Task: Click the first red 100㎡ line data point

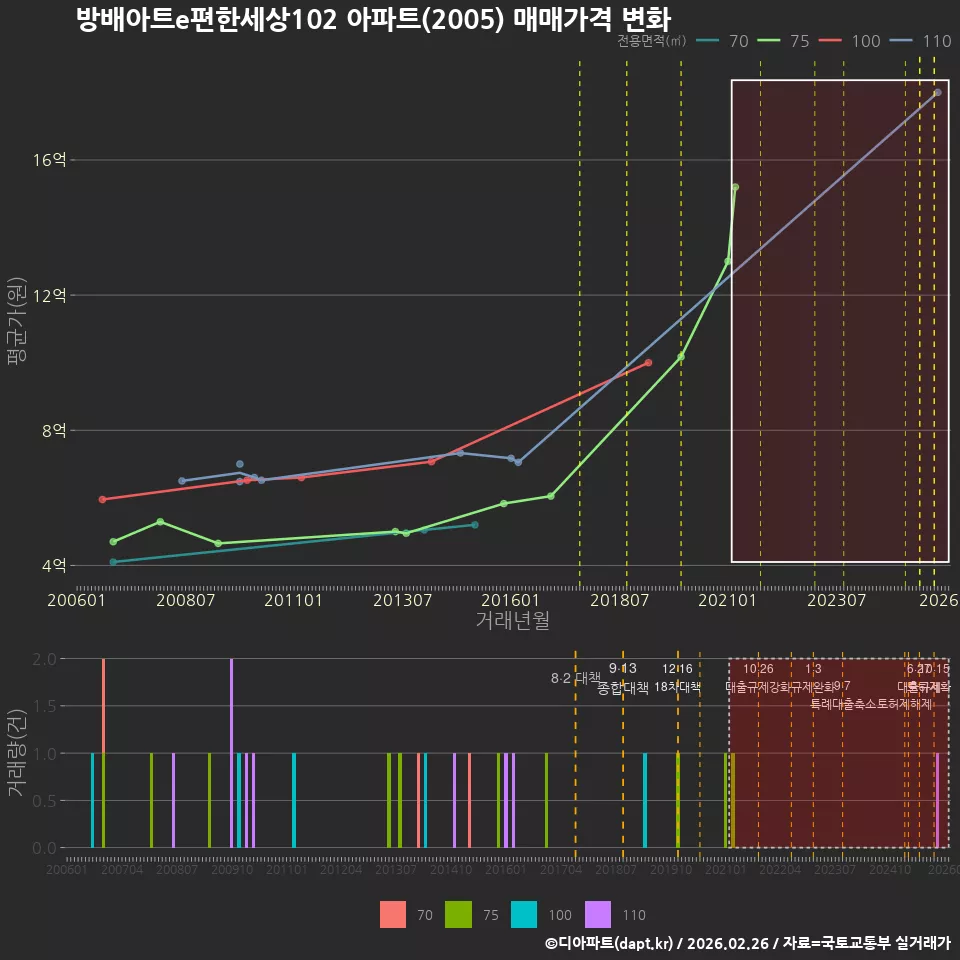Action: coord(102,500)
